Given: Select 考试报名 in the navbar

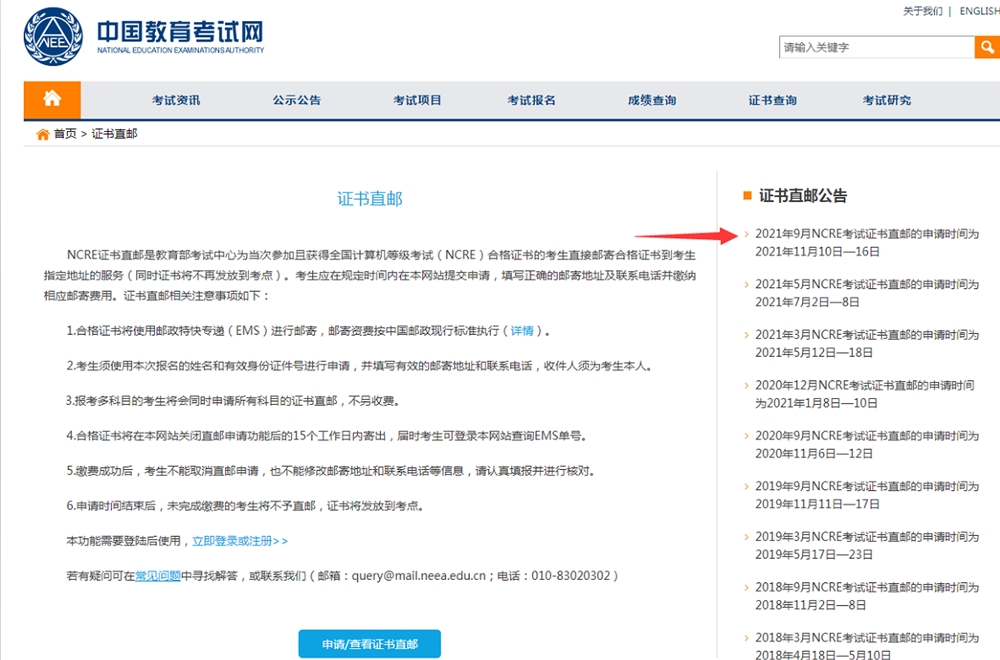Looking at the screenshot, I should click(531, 100).
